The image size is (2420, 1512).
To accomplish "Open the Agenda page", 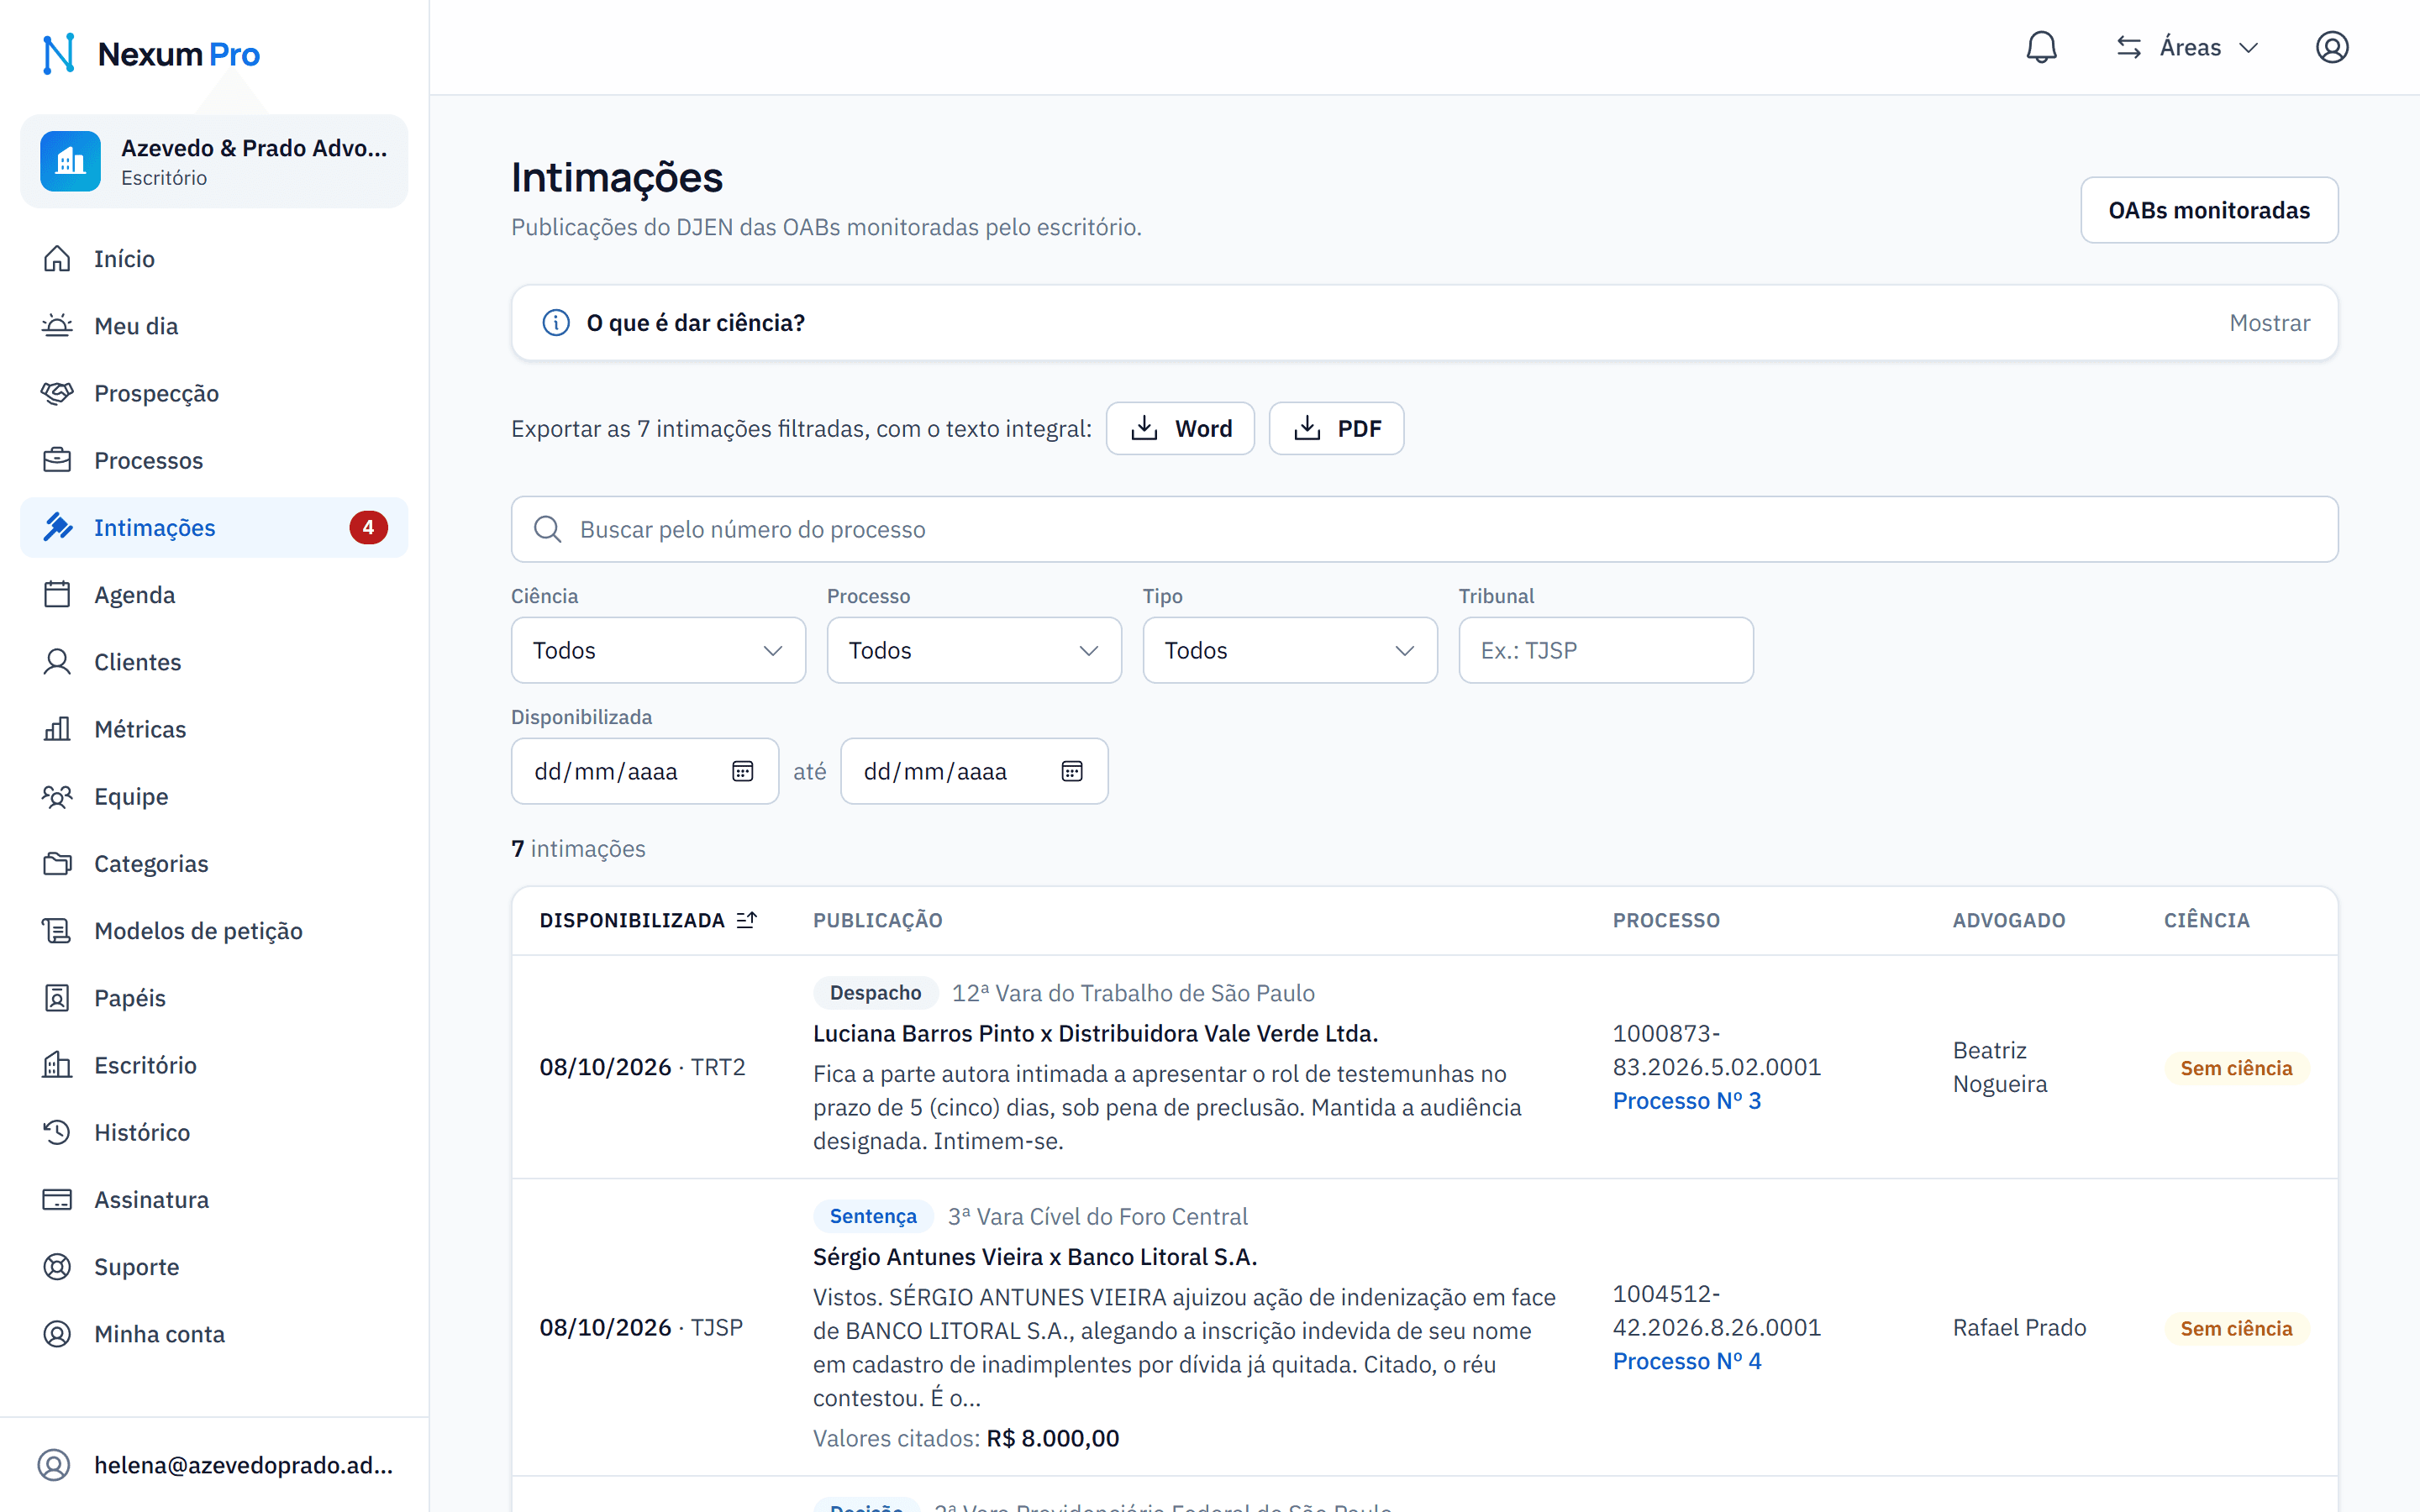I will click(x=214, y=595).
